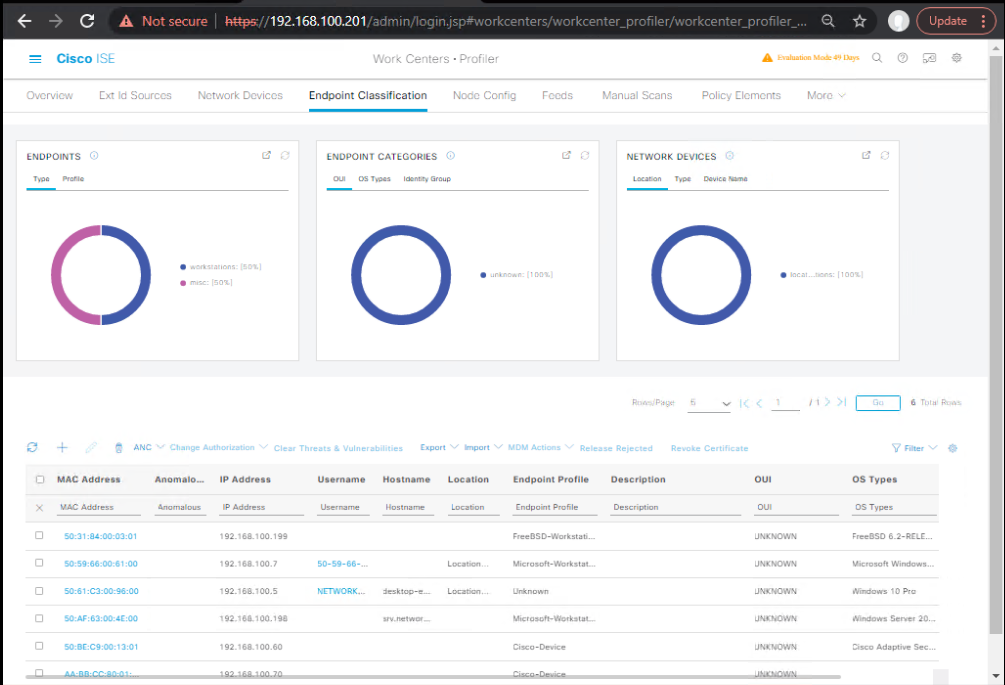The width and height of the screenshot is (1005, 685).
Task: Refresh the Network Devices dashlet
Action: click(x=885, y=155)
